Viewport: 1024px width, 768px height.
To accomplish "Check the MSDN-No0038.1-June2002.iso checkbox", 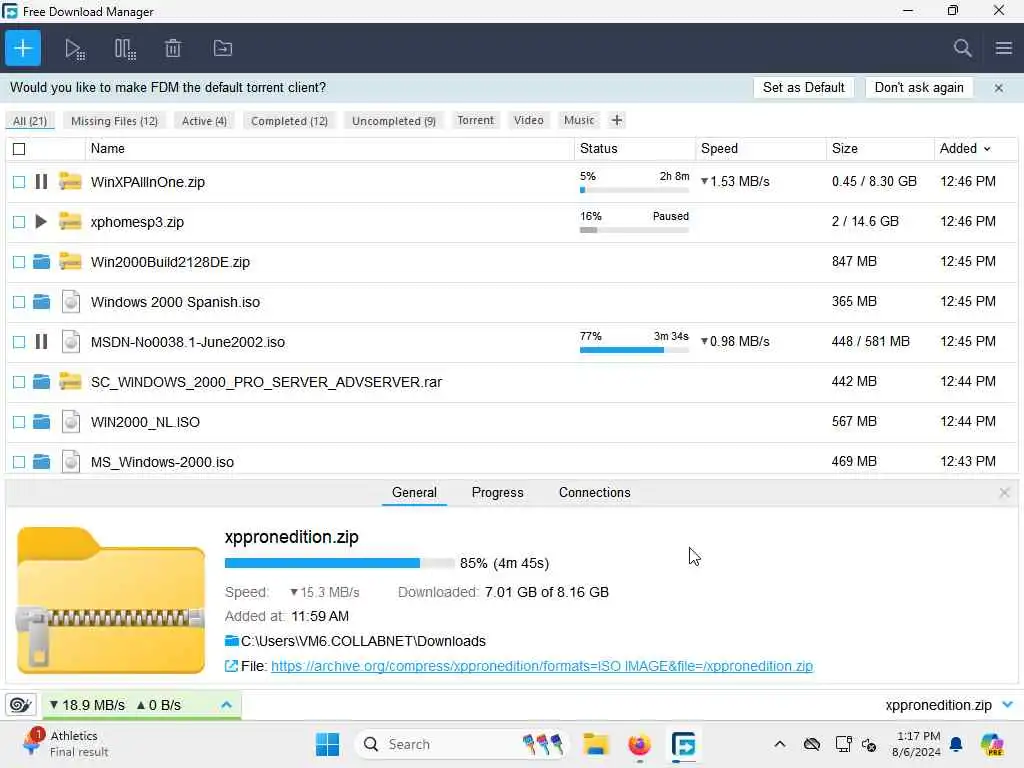I will point(19,342).
